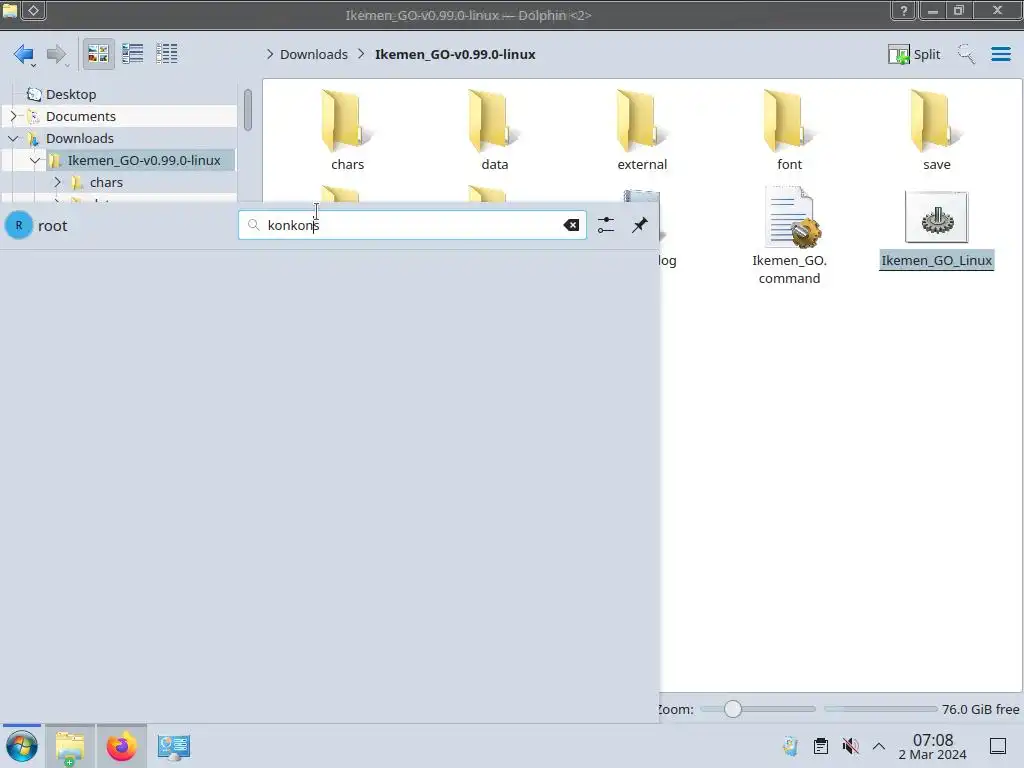1024x768 pixels.
Task: Open chevron between Downloads and Ikemen_GO breadcrumb
Action: pyautogui.click(x=361, y=54)
